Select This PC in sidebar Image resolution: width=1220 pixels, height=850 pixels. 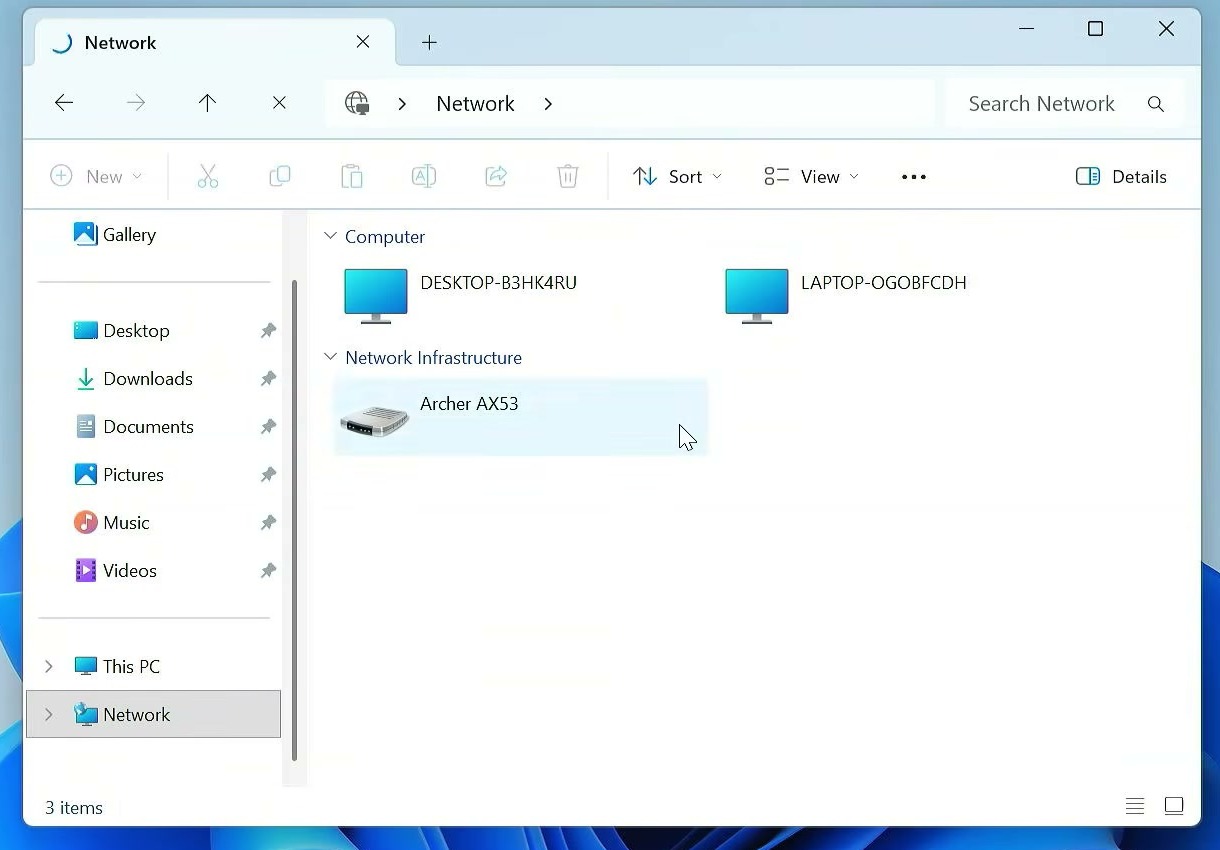point(117,666)
